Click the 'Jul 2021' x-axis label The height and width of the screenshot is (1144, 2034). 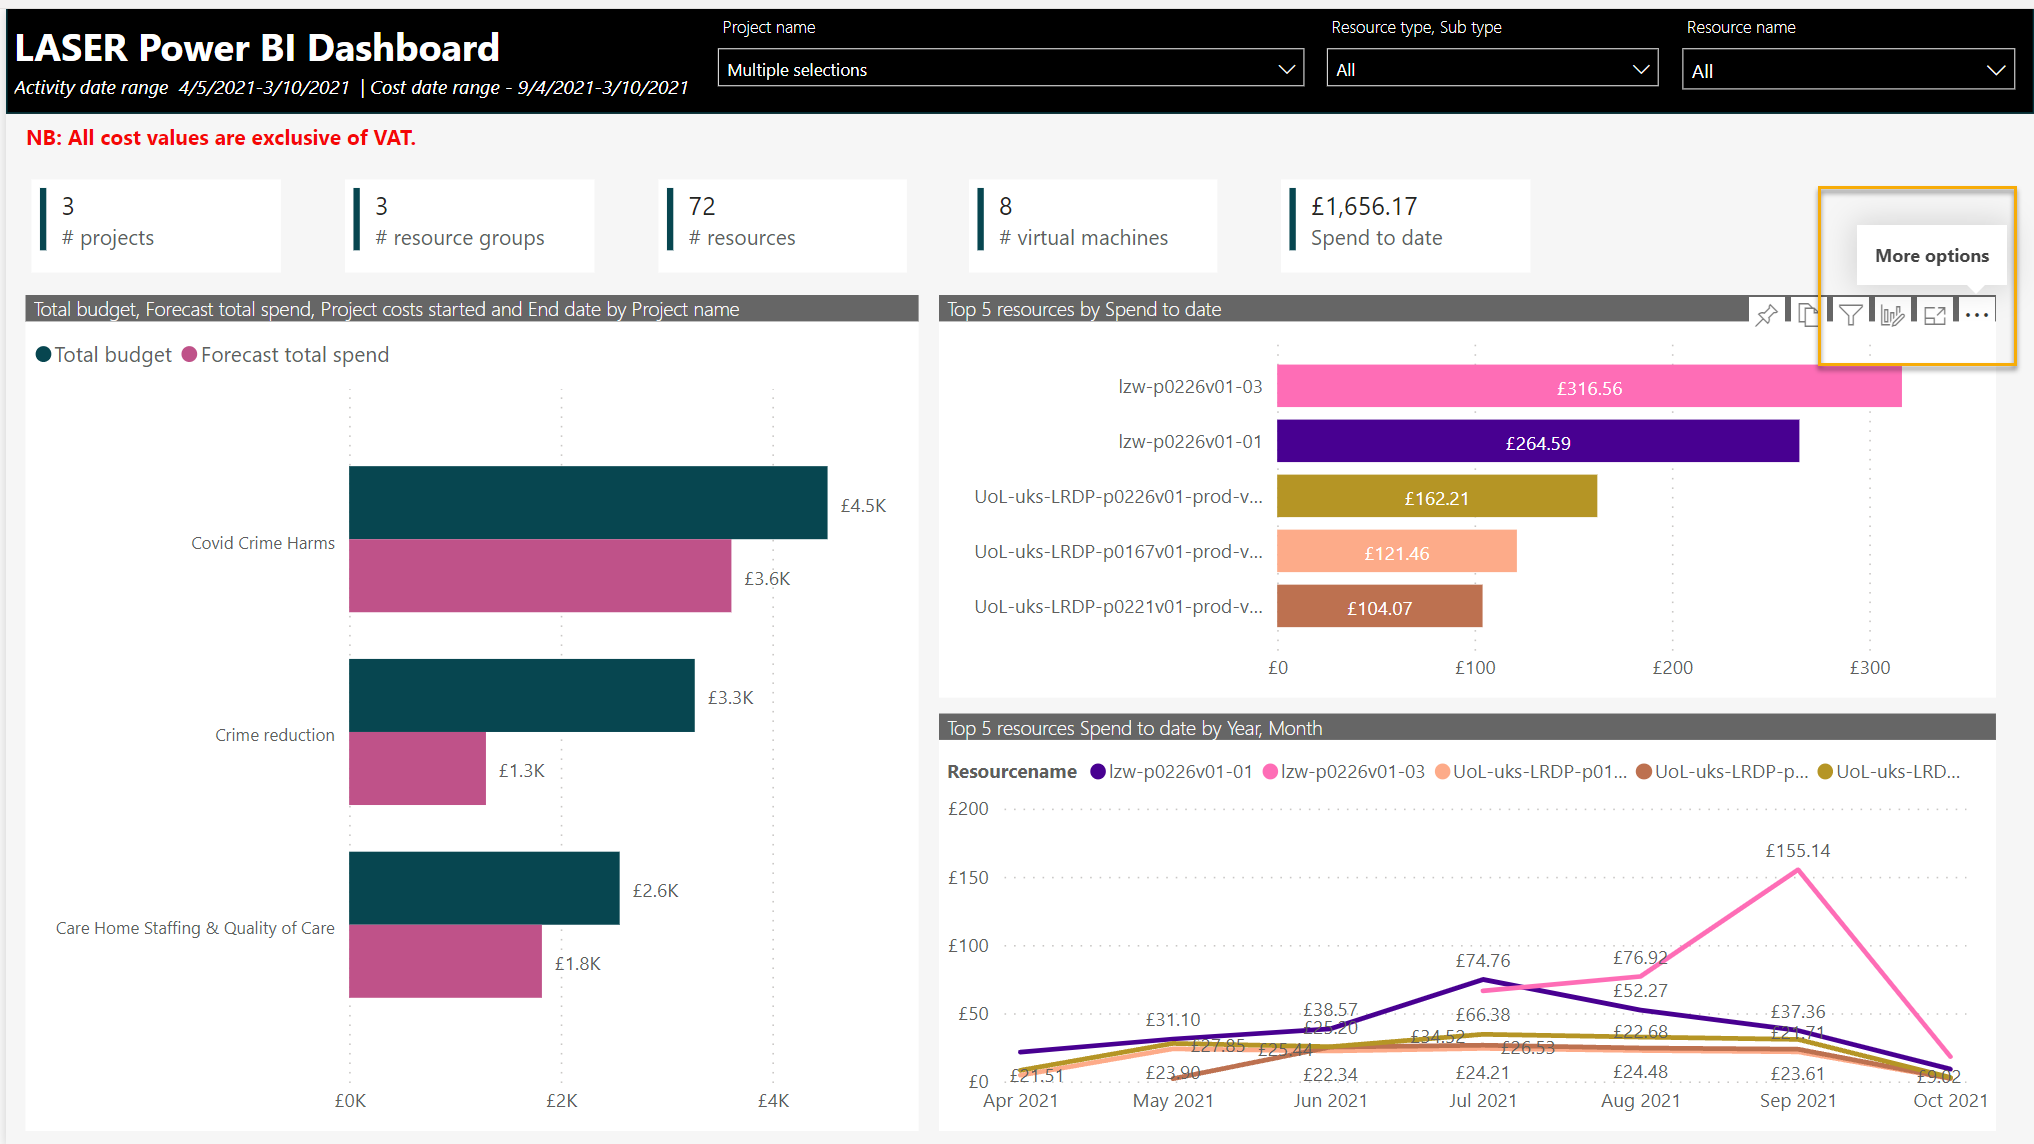[x=1482, y=1100]
